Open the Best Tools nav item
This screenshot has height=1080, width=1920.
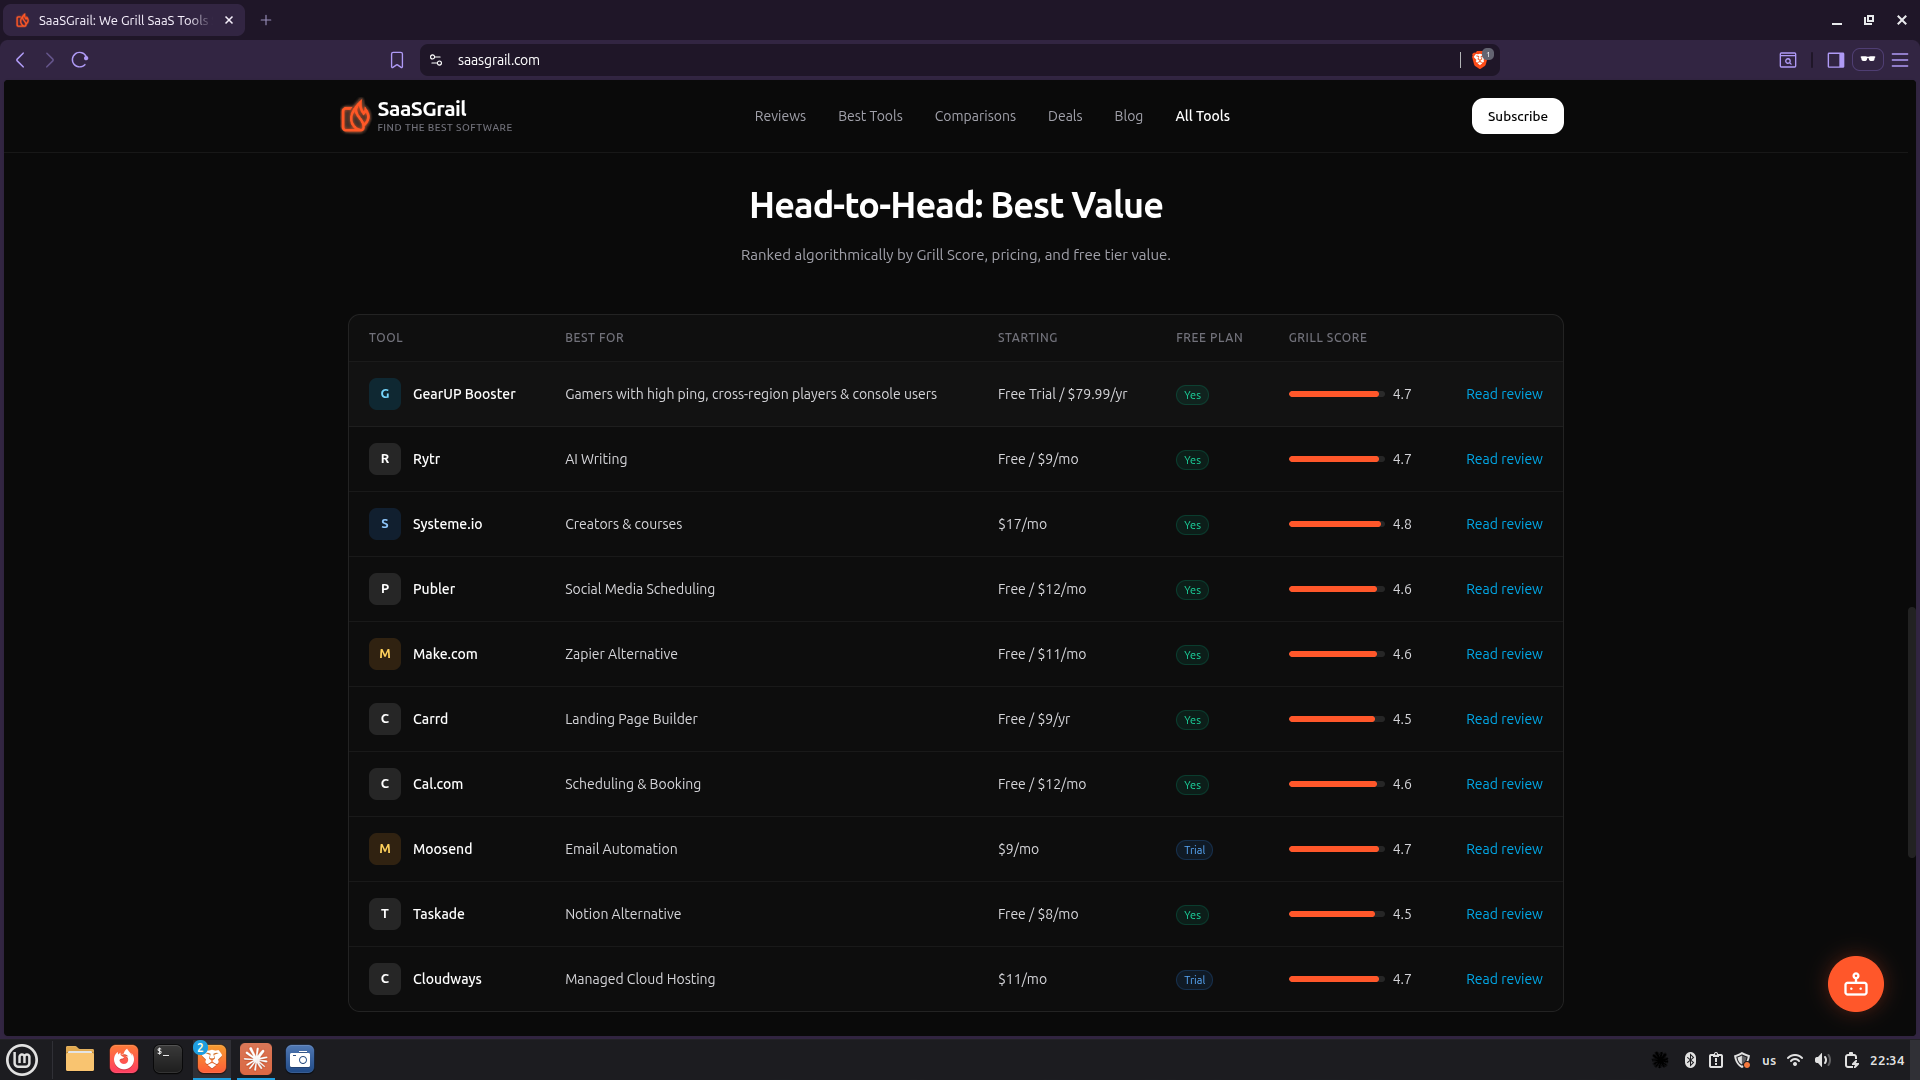click(870, 116)
